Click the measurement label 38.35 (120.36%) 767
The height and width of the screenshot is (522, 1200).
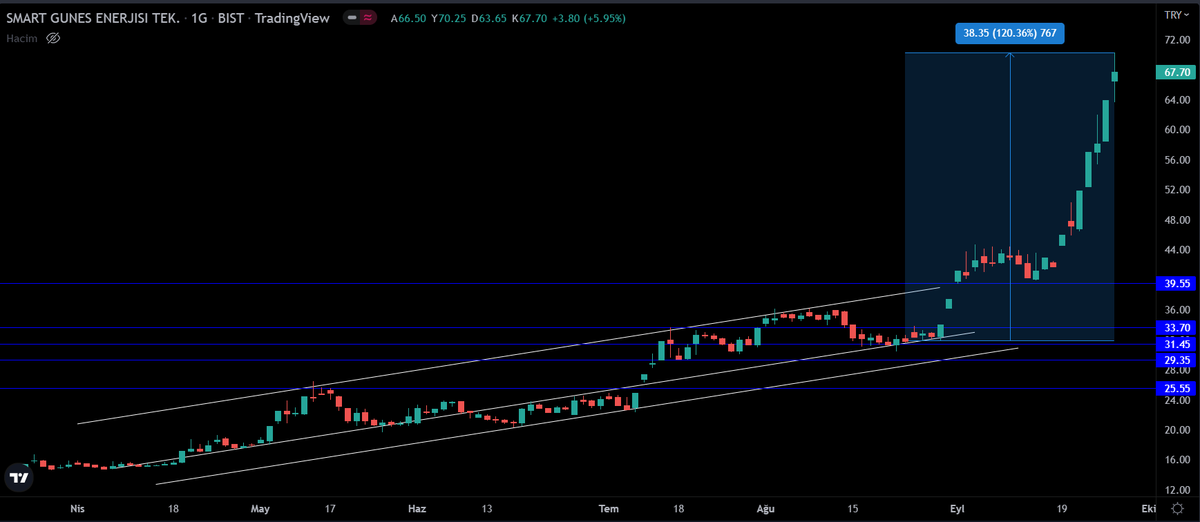point(1010,34)
